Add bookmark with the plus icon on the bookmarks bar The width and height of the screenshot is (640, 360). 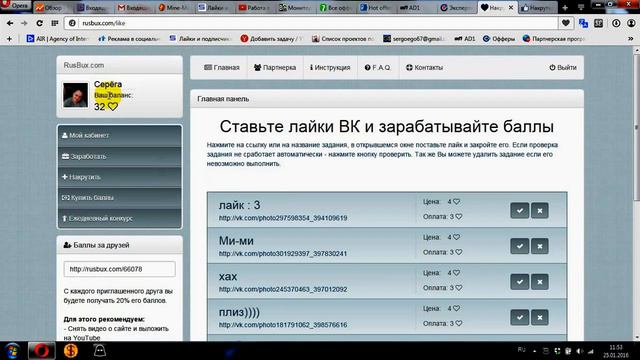9,39
